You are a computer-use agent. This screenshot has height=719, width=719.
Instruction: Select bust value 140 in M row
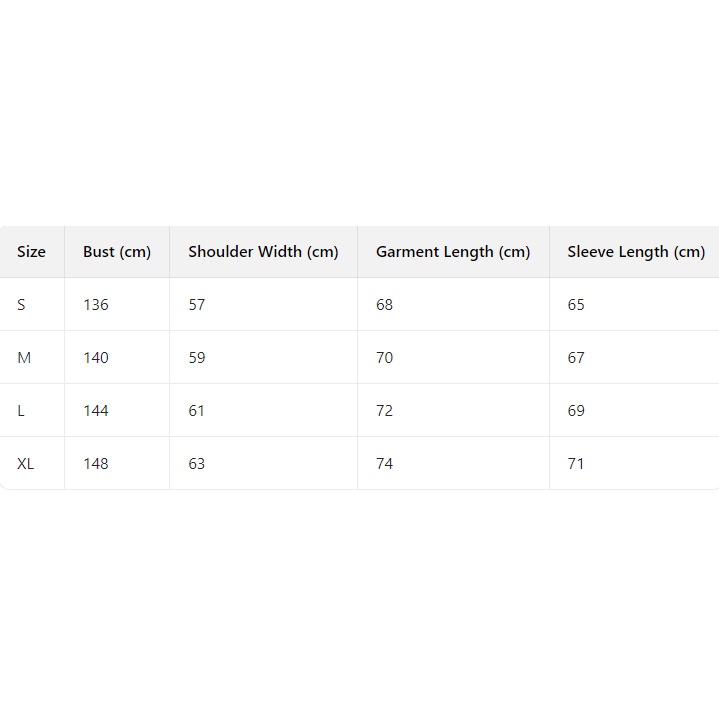[96, 358]
